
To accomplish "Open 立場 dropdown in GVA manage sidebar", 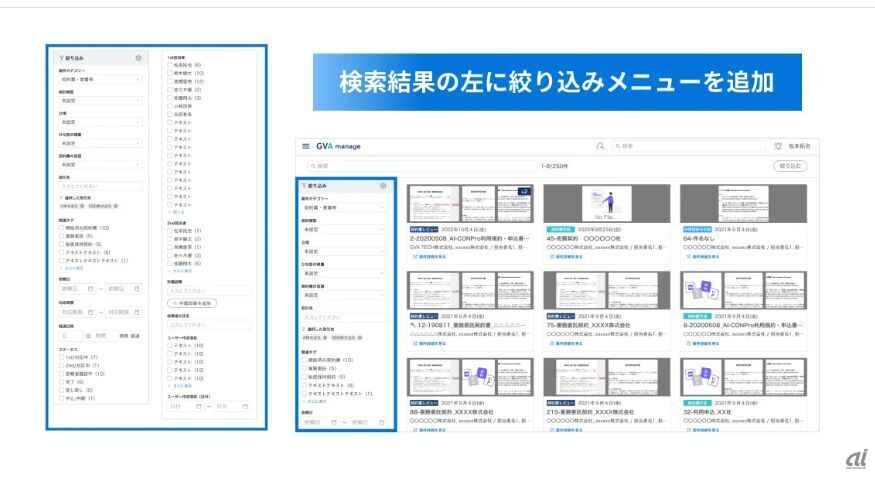I will click(344, 252).
